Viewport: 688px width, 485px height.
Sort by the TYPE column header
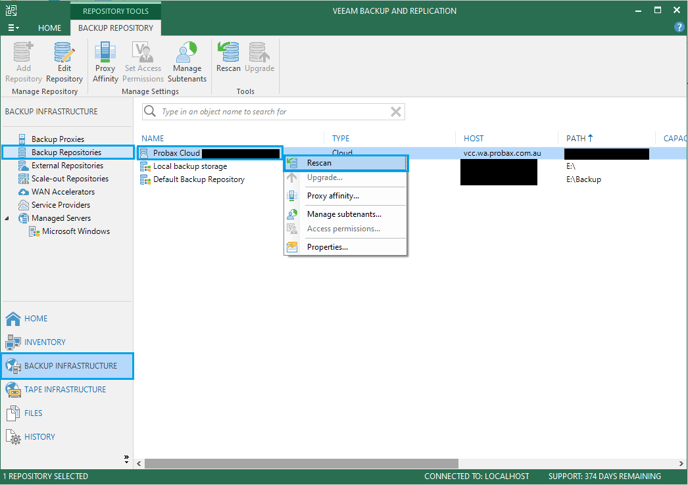point(340,138)
